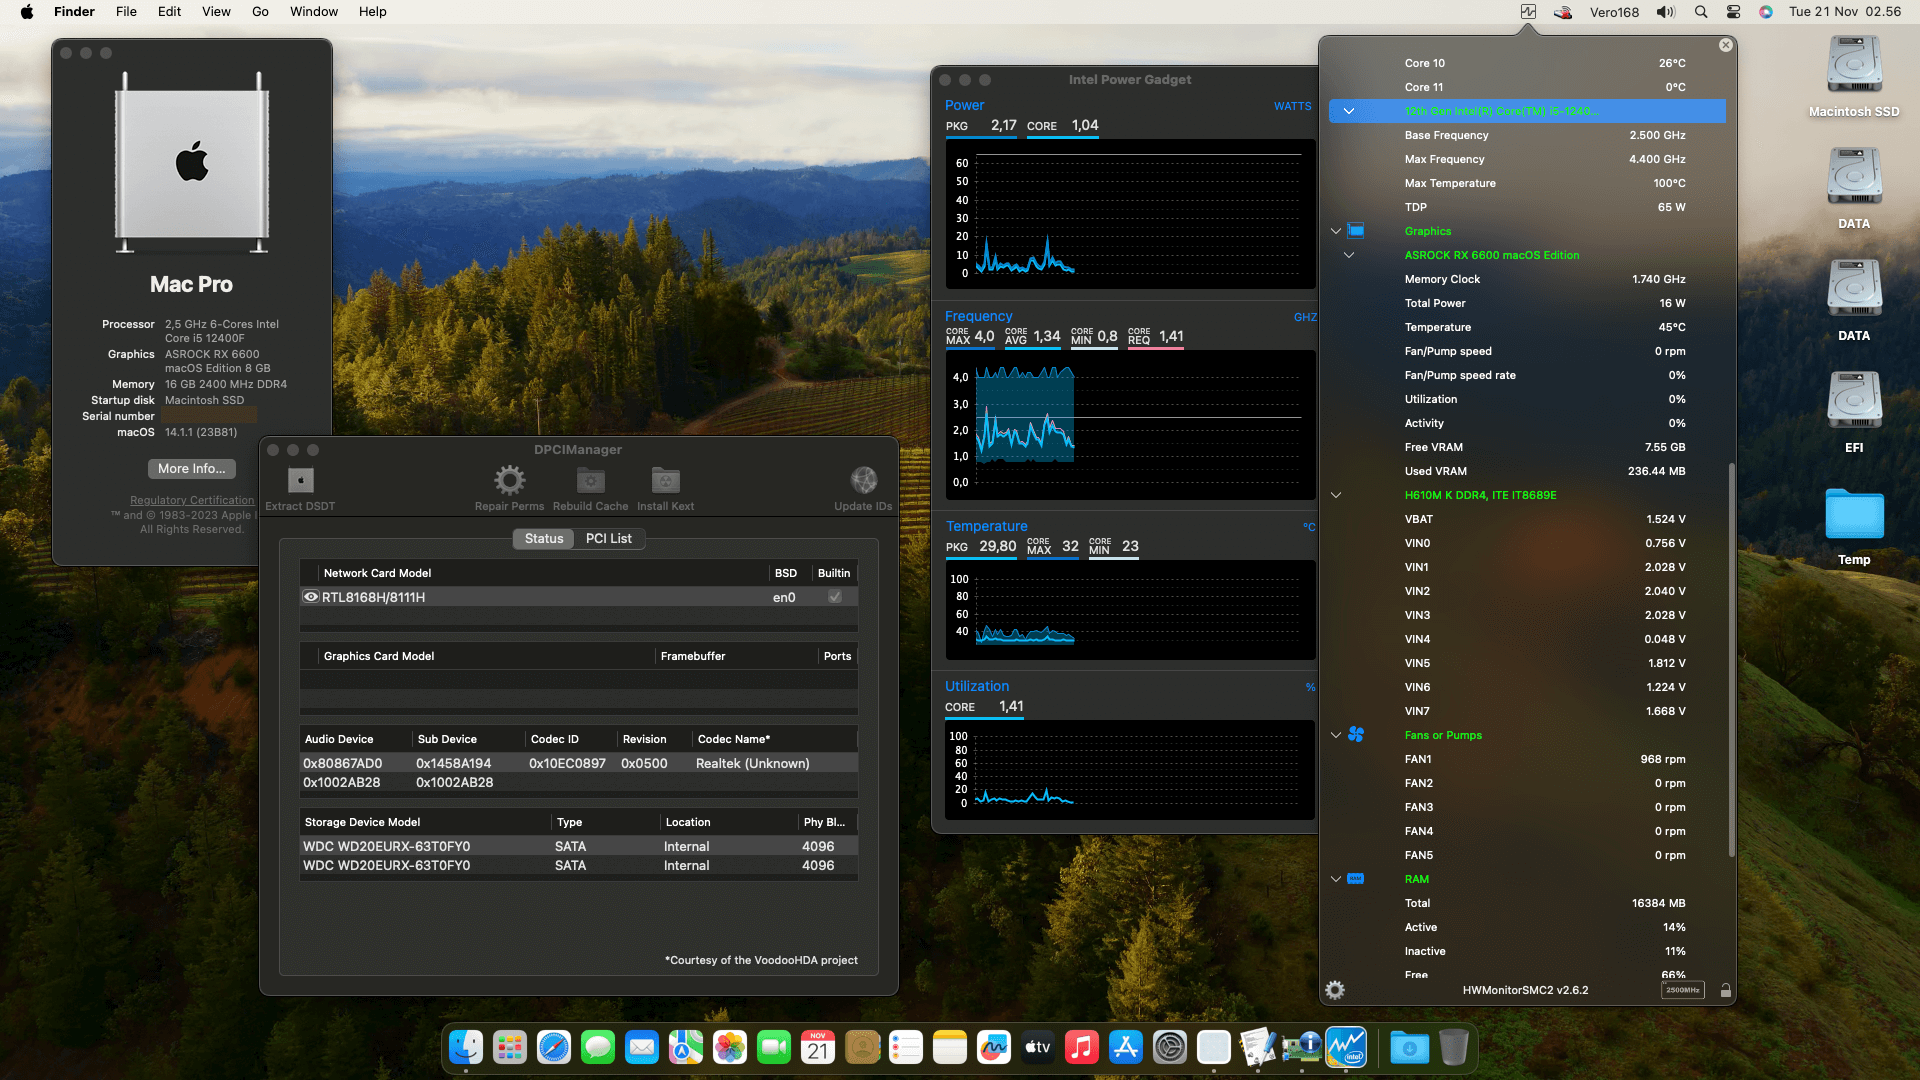This screenshot has height=1080, width=1920.
Task: Open the Install Kext tool
Action: pyautogui.click(x=665, y=481)
